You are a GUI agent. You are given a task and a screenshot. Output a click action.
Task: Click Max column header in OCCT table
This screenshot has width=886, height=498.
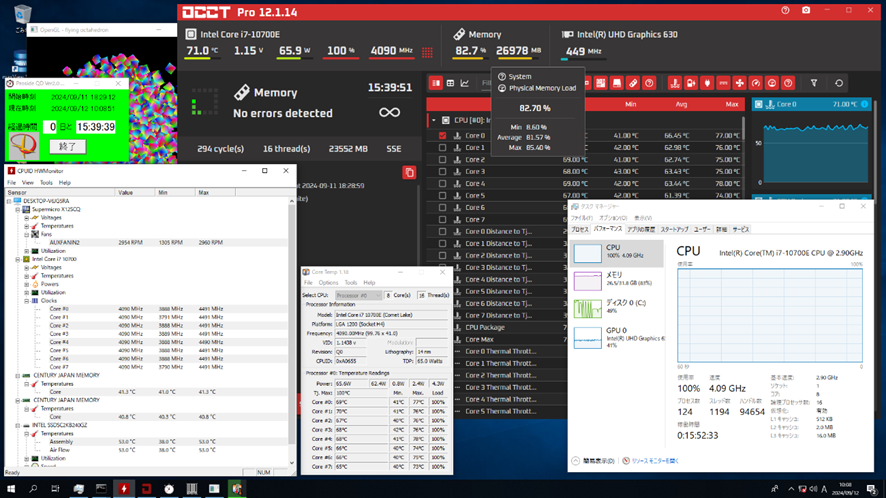(732, 104)
